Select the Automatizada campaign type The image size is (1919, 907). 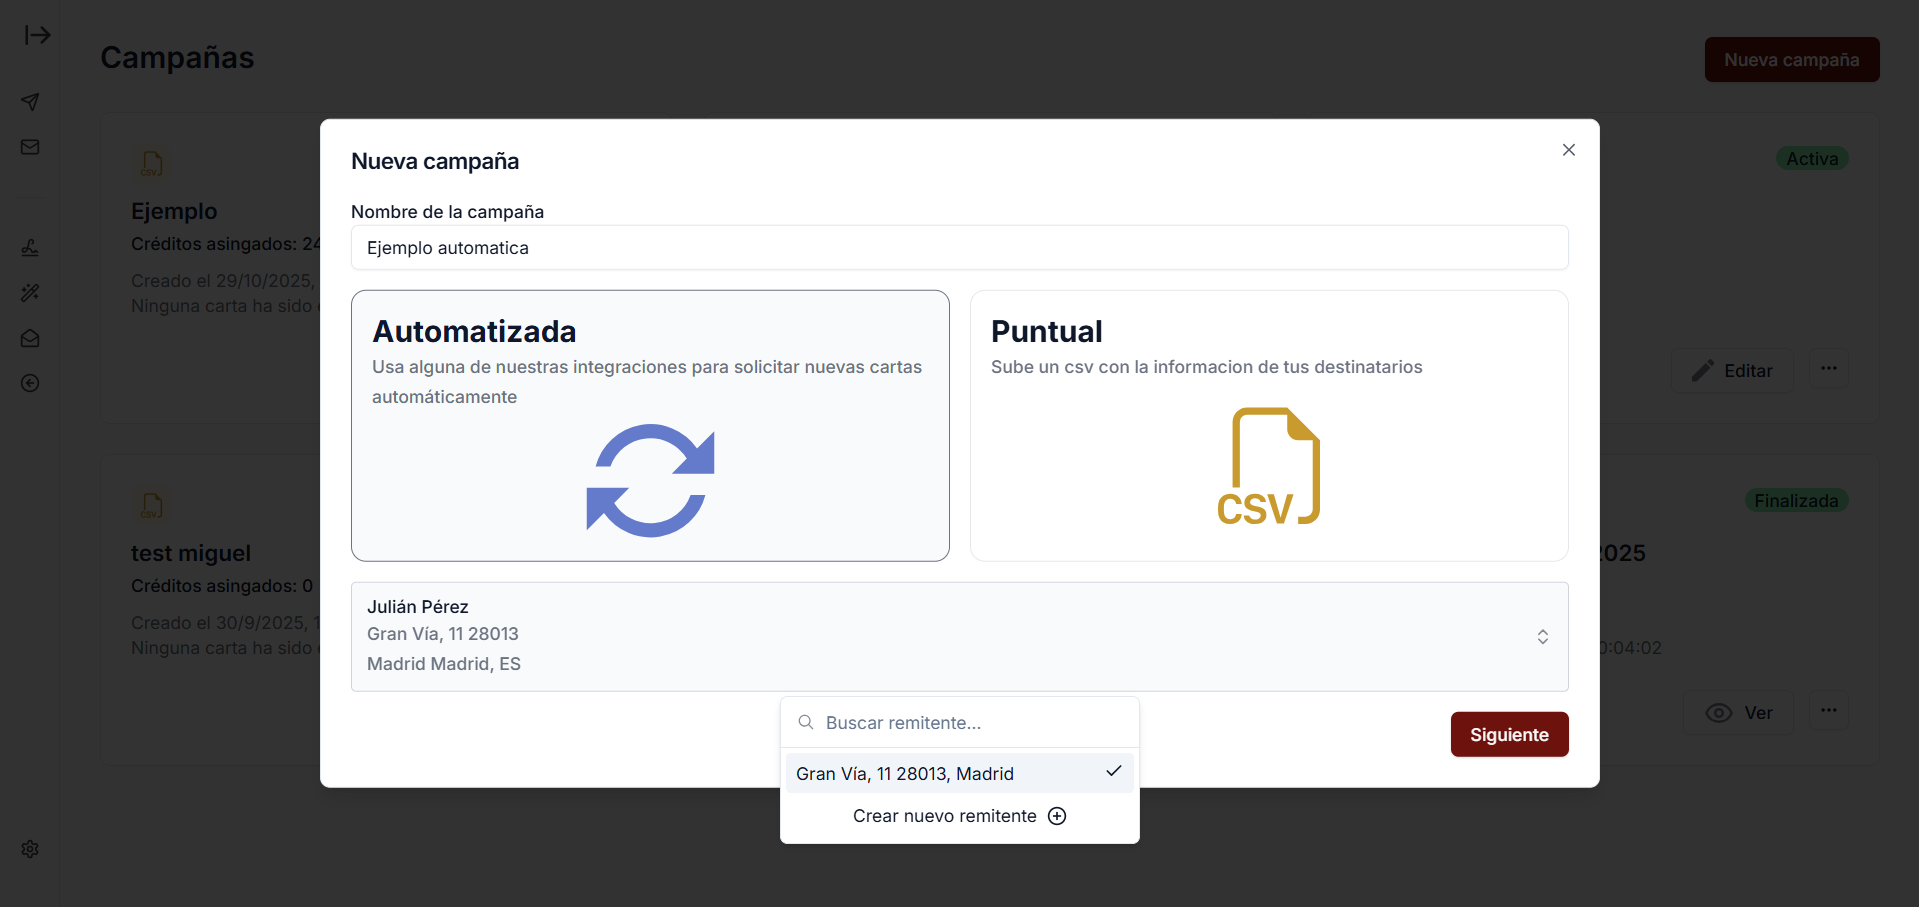[x=650, y=425]
